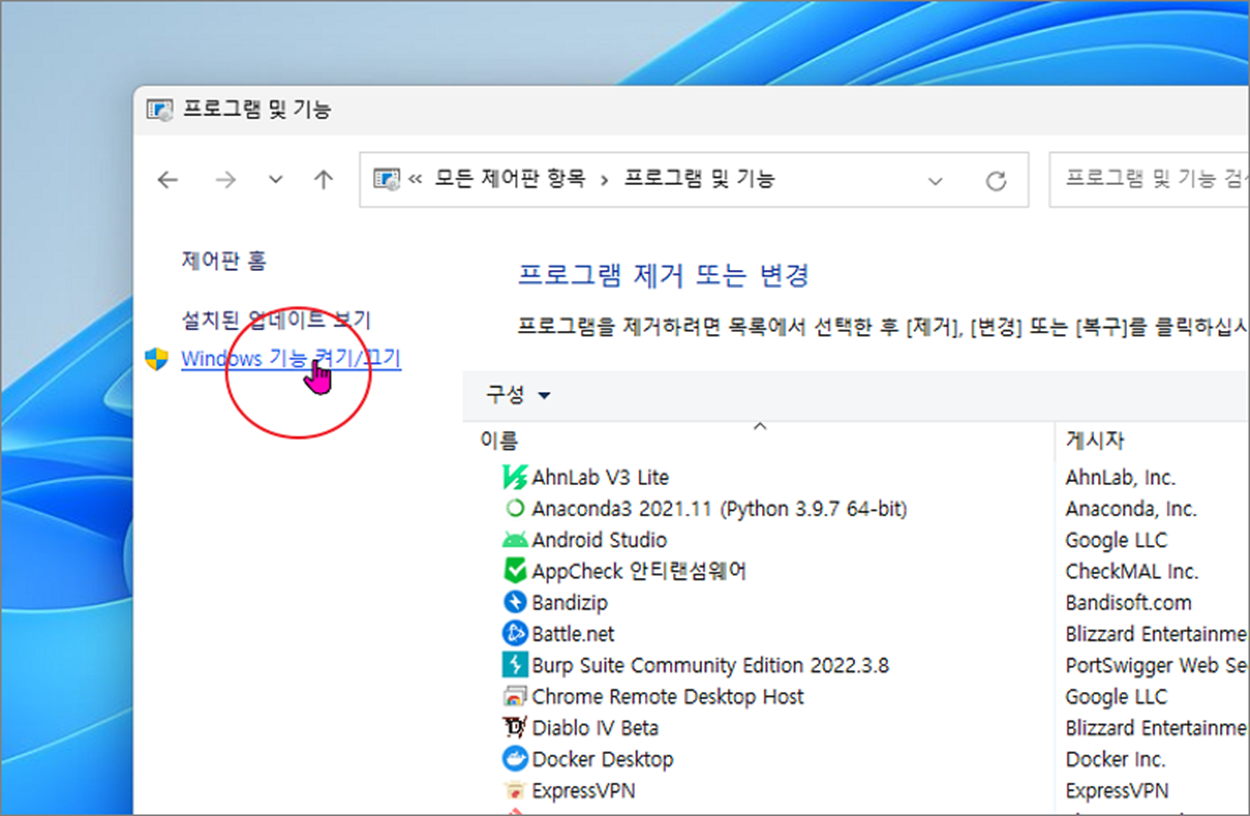Screen dimensions: 1250x816
Task: Open the '구성' dropdown menu
Action: (x=518, y=395)
